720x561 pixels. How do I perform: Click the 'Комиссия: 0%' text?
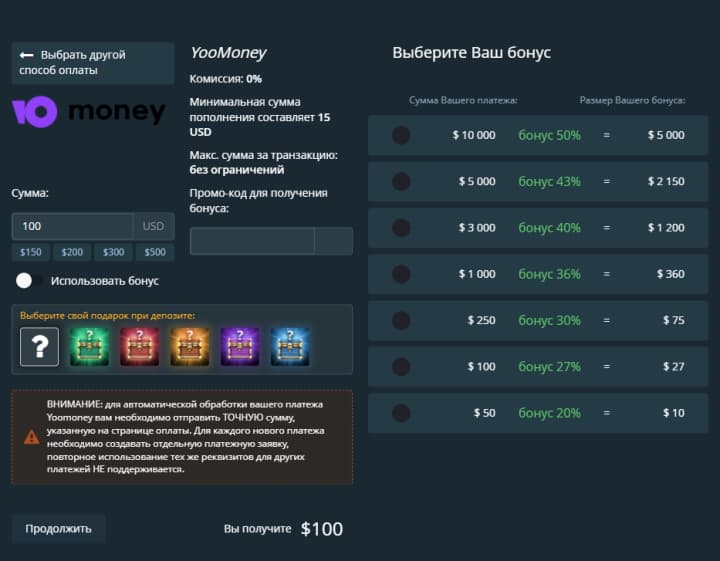pos(225,79)
